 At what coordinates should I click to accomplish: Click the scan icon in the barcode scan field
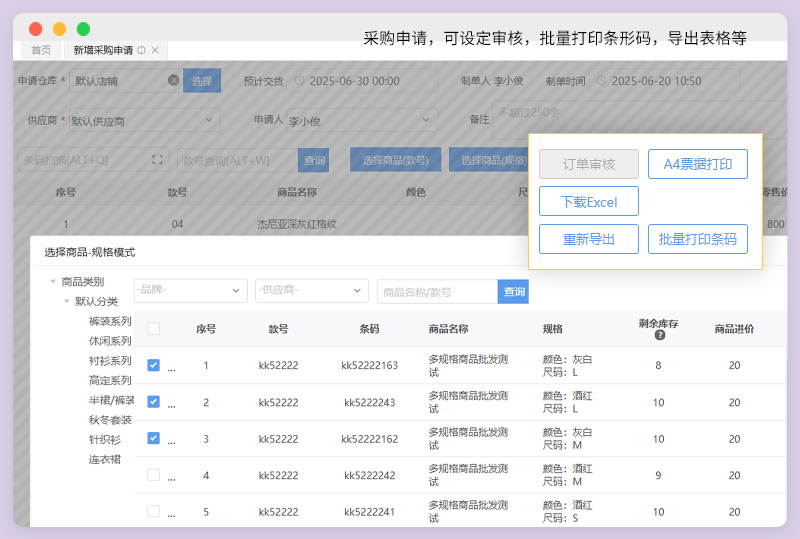158,160
